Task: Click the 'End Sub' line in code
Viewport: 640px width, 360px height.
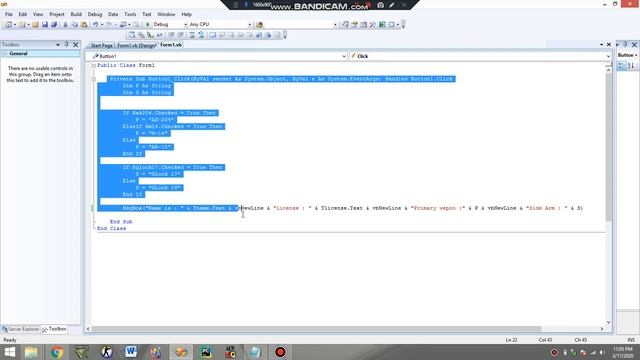Action: click(x=121, y=222)
